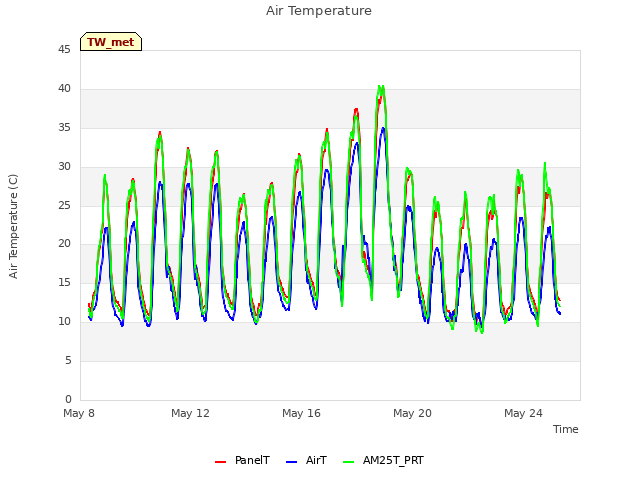The height and width of the screenshot is (480, 640).
Task: Click the 0 y-axis tick label
Action: point(68,399)
